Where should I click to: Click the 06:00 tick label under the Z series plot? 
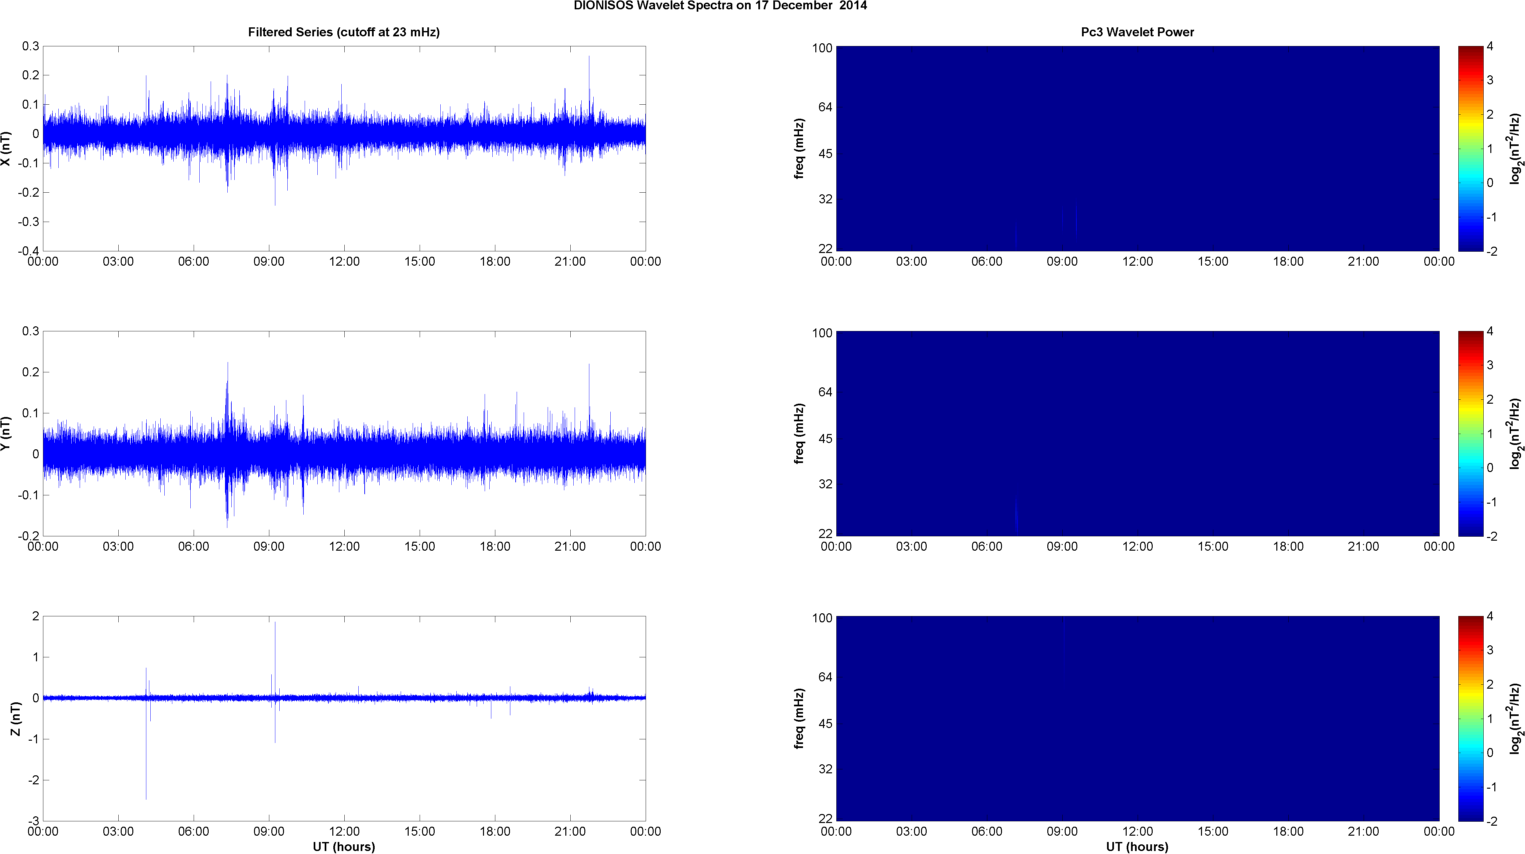[194, 832]
